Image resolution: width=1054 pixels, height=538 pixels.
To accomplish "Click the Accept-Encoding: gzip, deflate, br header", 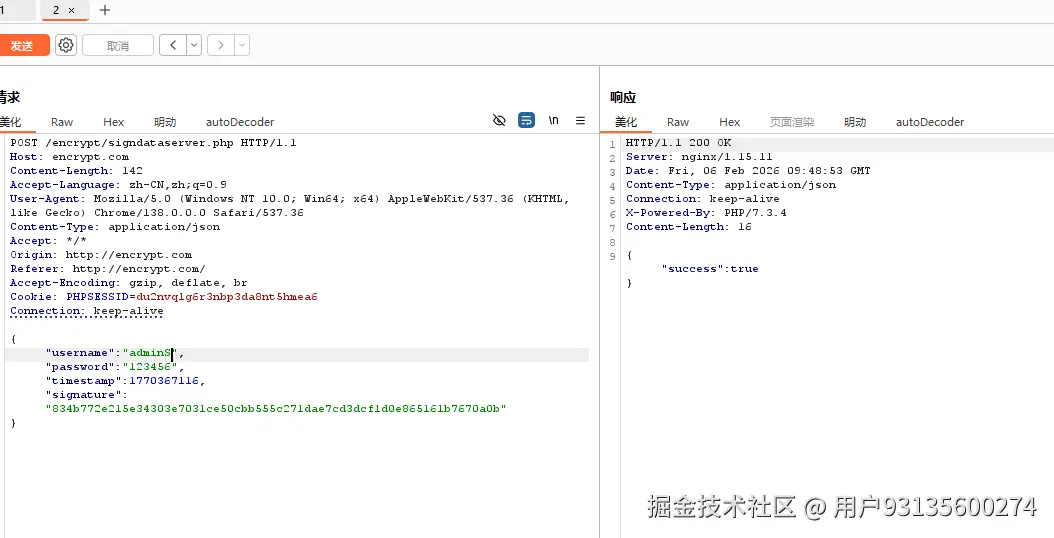I will point(128,282).
